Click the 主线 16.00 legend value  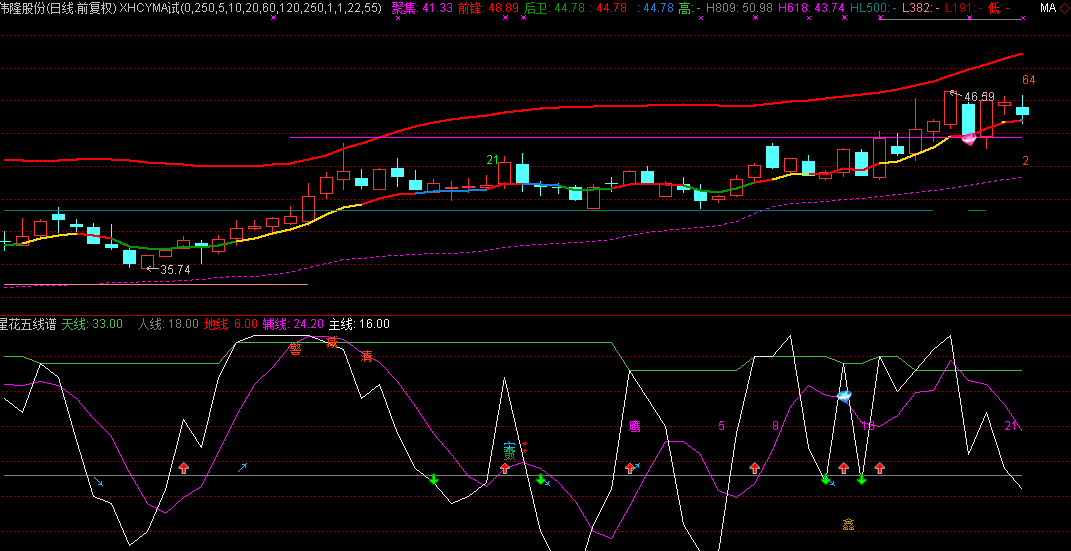click(359, 324)
